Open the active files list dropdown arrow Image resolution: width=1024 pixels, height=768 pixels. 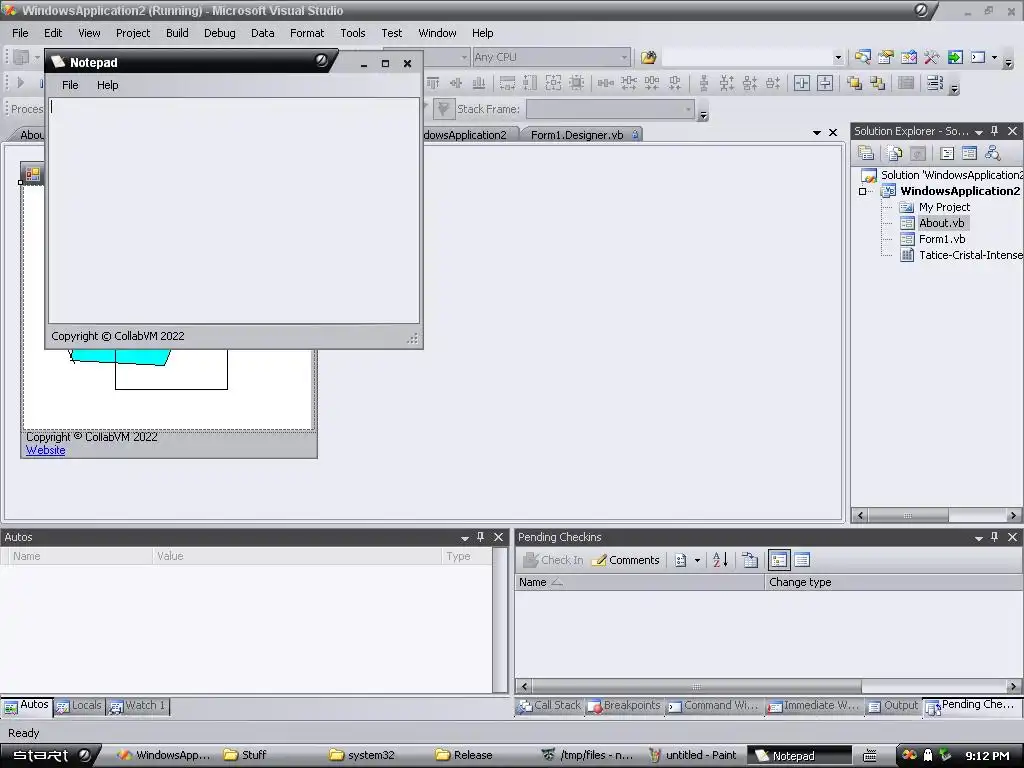tap(817, 133)
